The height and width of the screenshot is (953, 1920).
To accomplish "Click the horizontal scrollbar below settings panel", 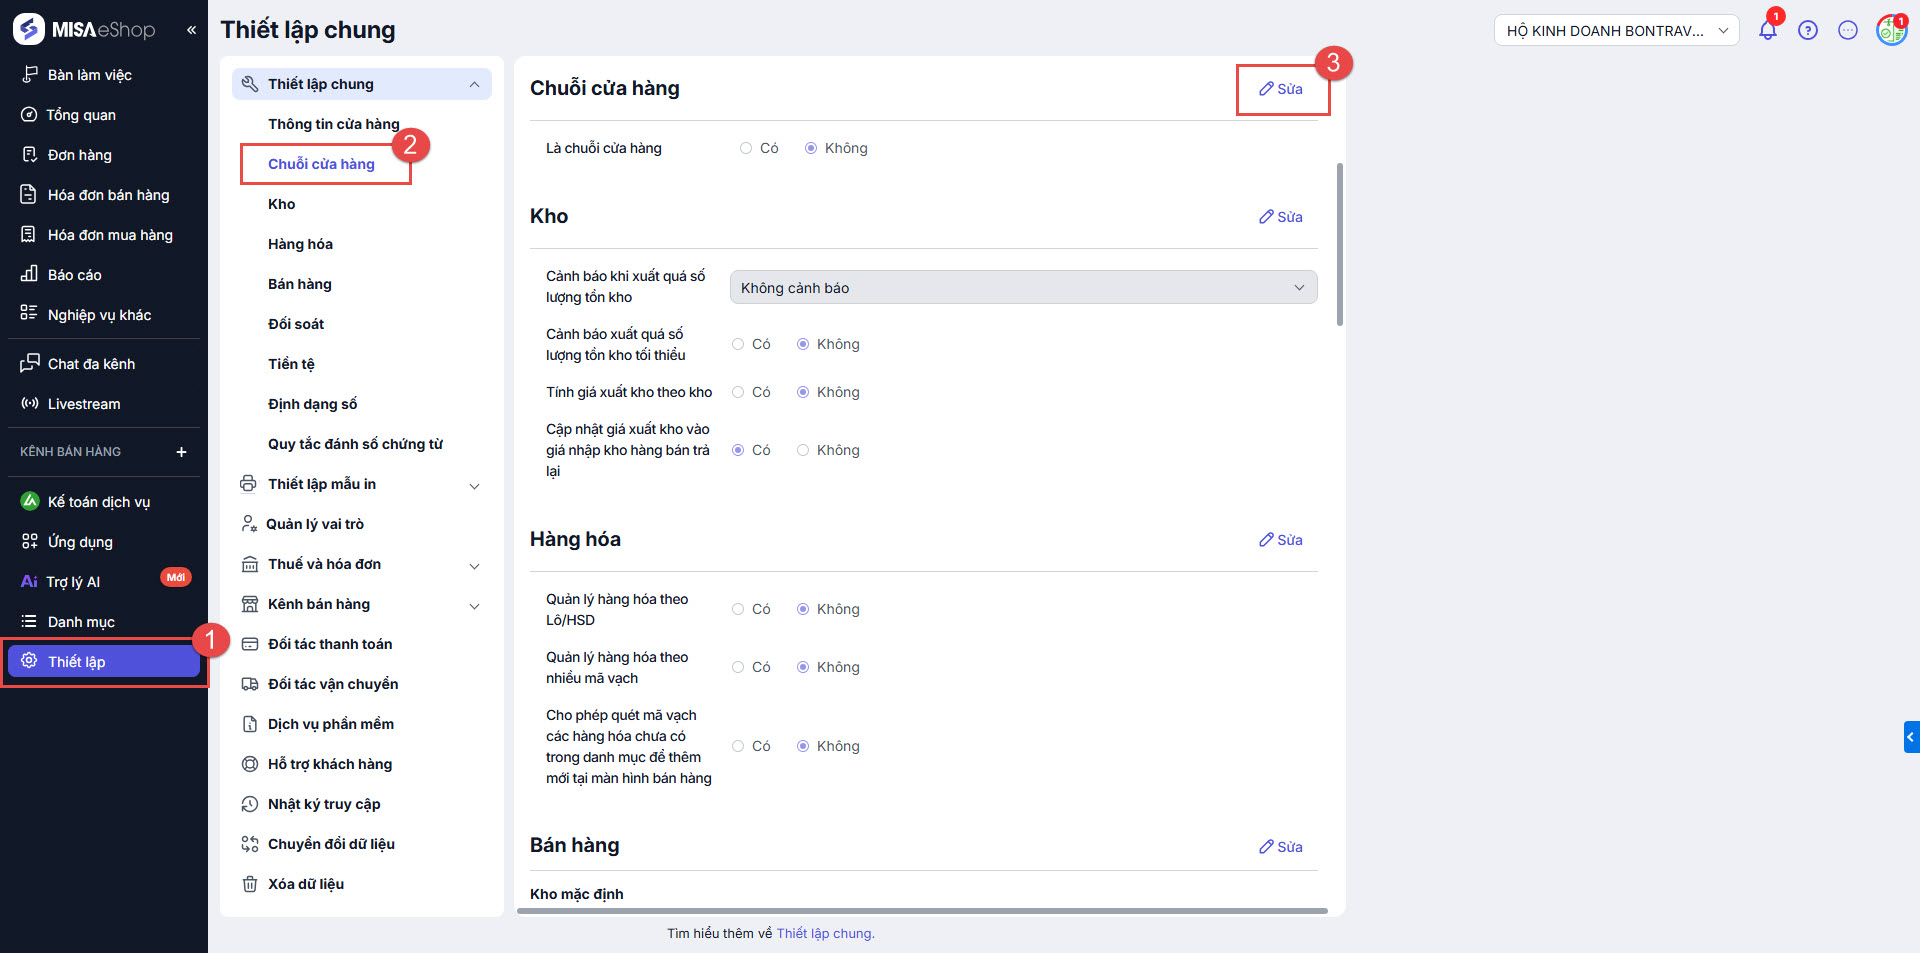I will click(x=922, y=911).
